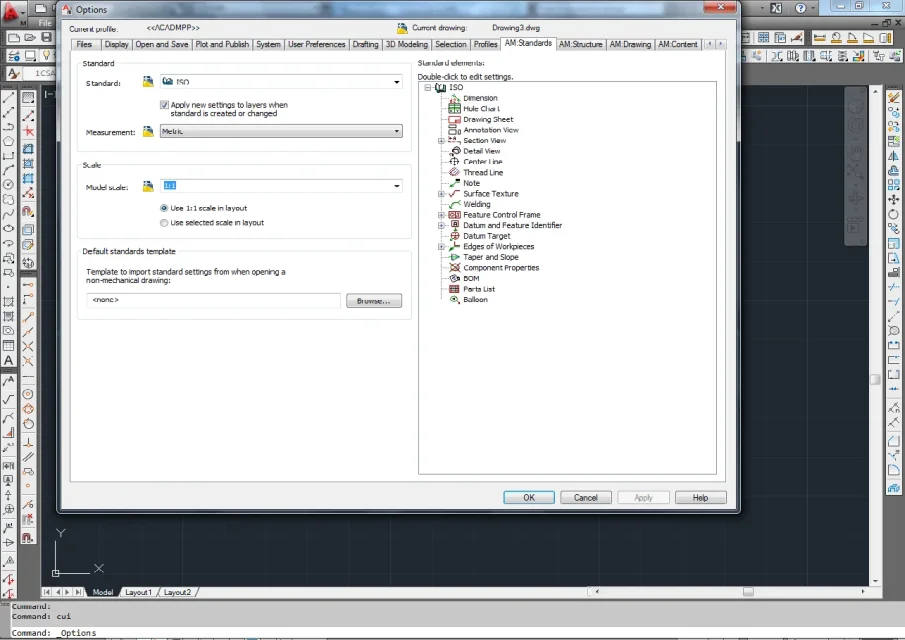Click the Browse button for templates
The image size is (905, 640).
coord(374,301)
